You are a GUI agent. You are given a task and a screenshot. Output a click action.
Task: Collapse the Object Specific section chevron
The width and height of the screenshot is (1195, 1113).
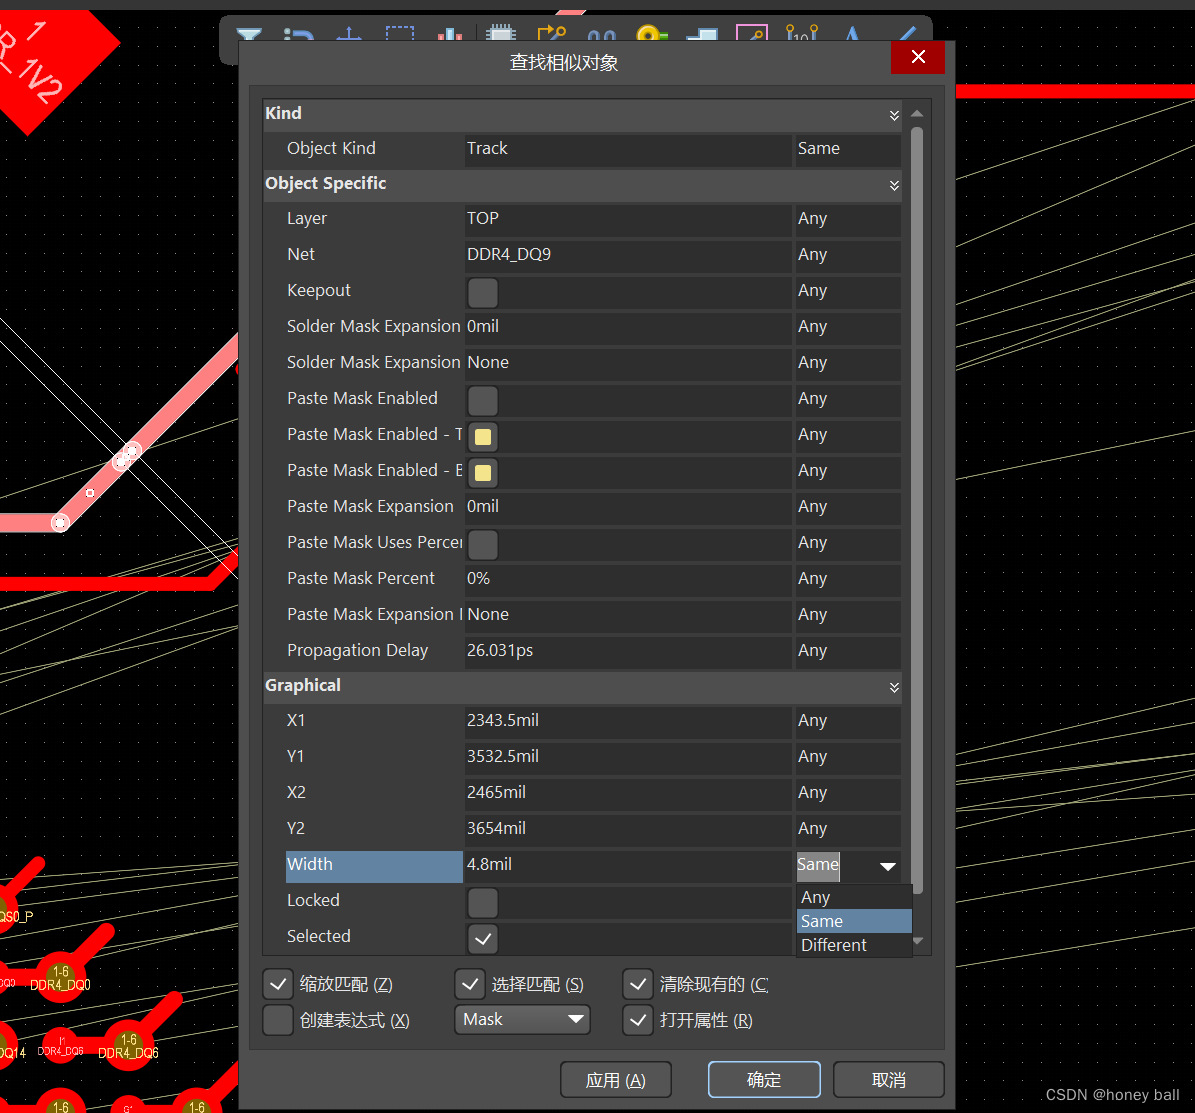(x=893, y=185)
